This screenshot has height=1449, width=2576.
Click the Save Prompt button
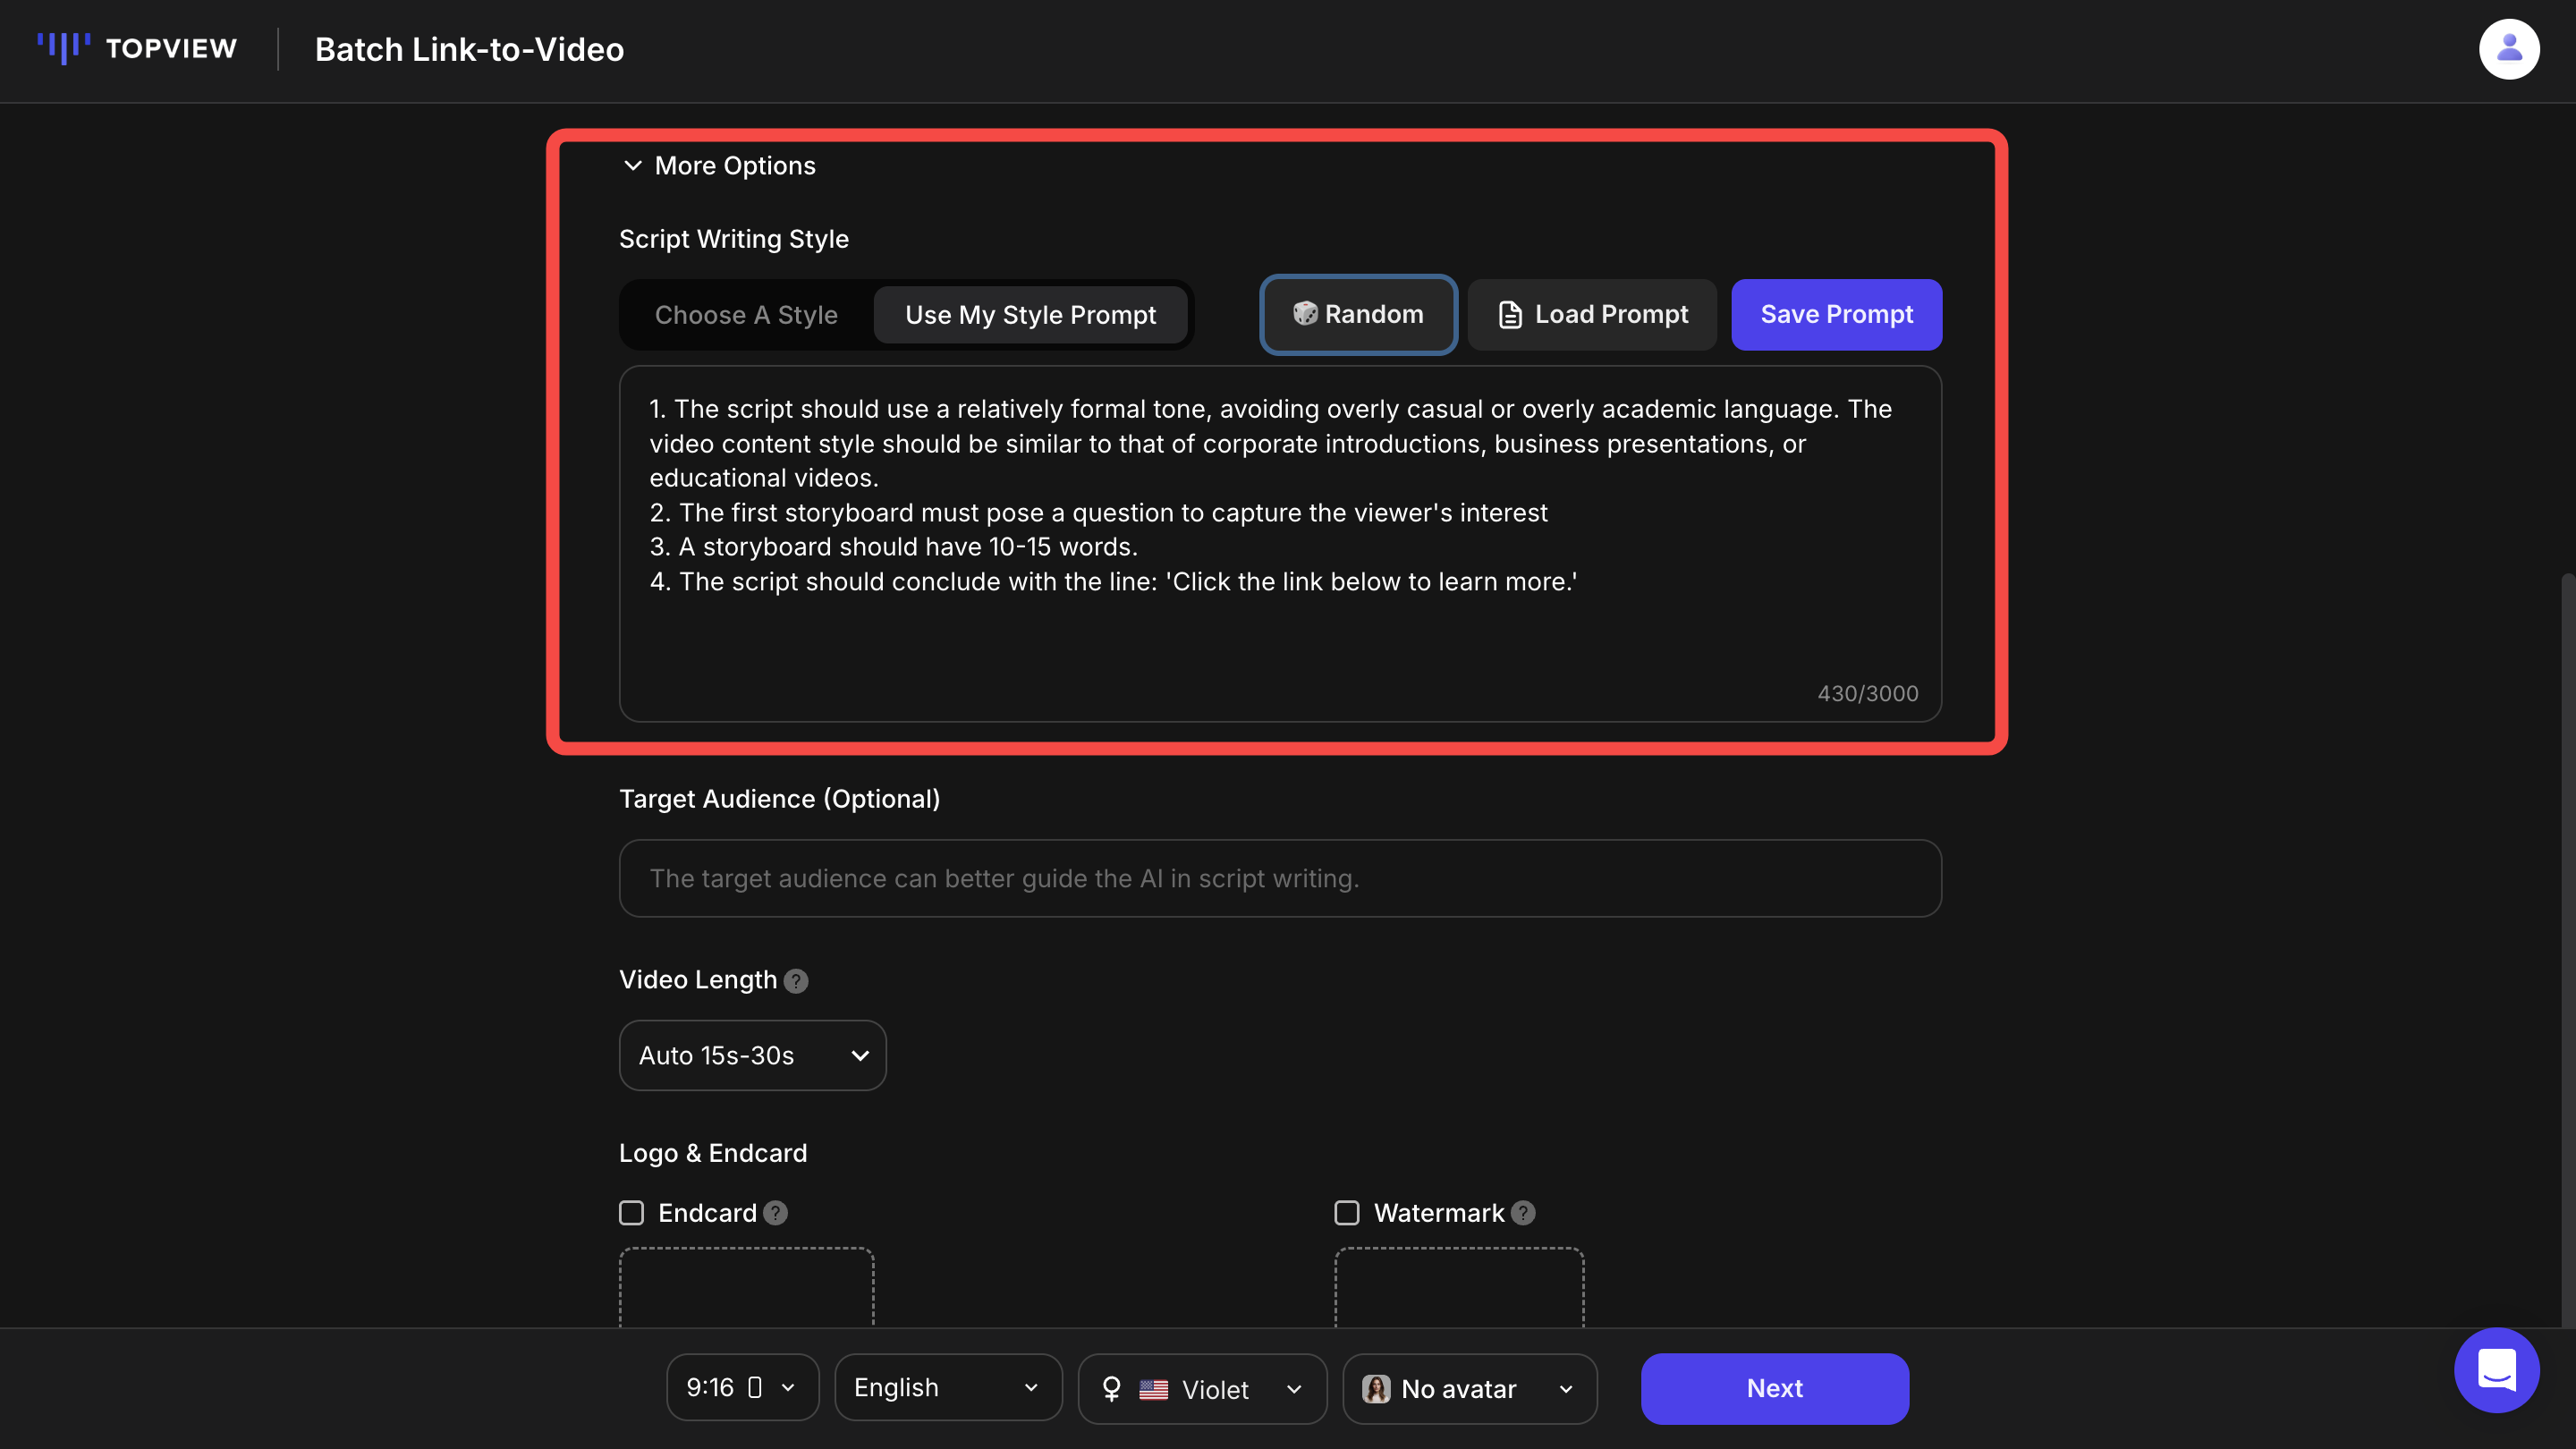point(1836,314)
